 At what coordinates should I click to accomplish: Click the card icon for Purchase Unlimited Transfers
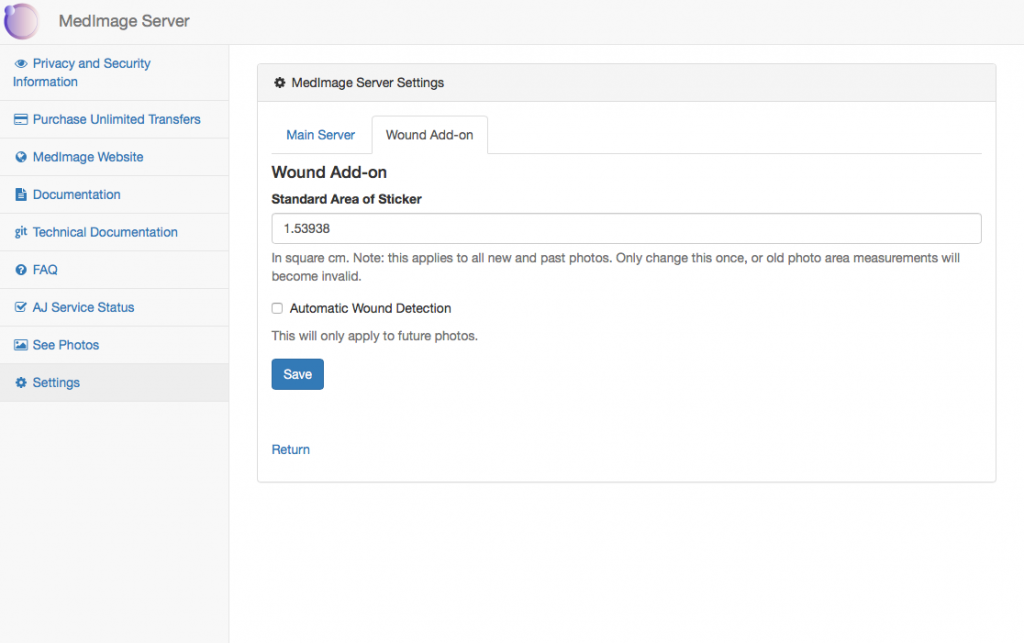[20, 119]
